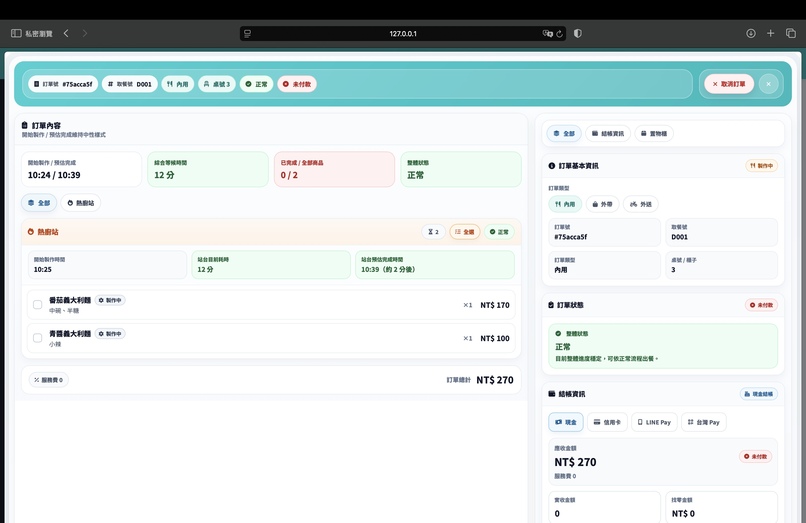This screenshot has width=806, height=523.
Task: Reload the page with the refresh icon
Action: (x=559, y=33)
